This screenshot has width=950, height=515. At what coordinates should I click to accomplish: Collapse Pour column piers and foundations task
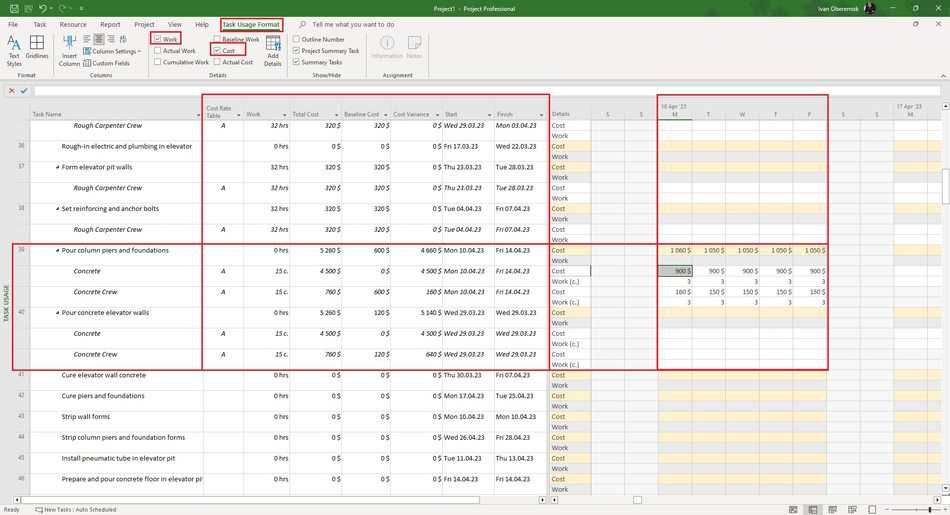(x=58, y=250)
